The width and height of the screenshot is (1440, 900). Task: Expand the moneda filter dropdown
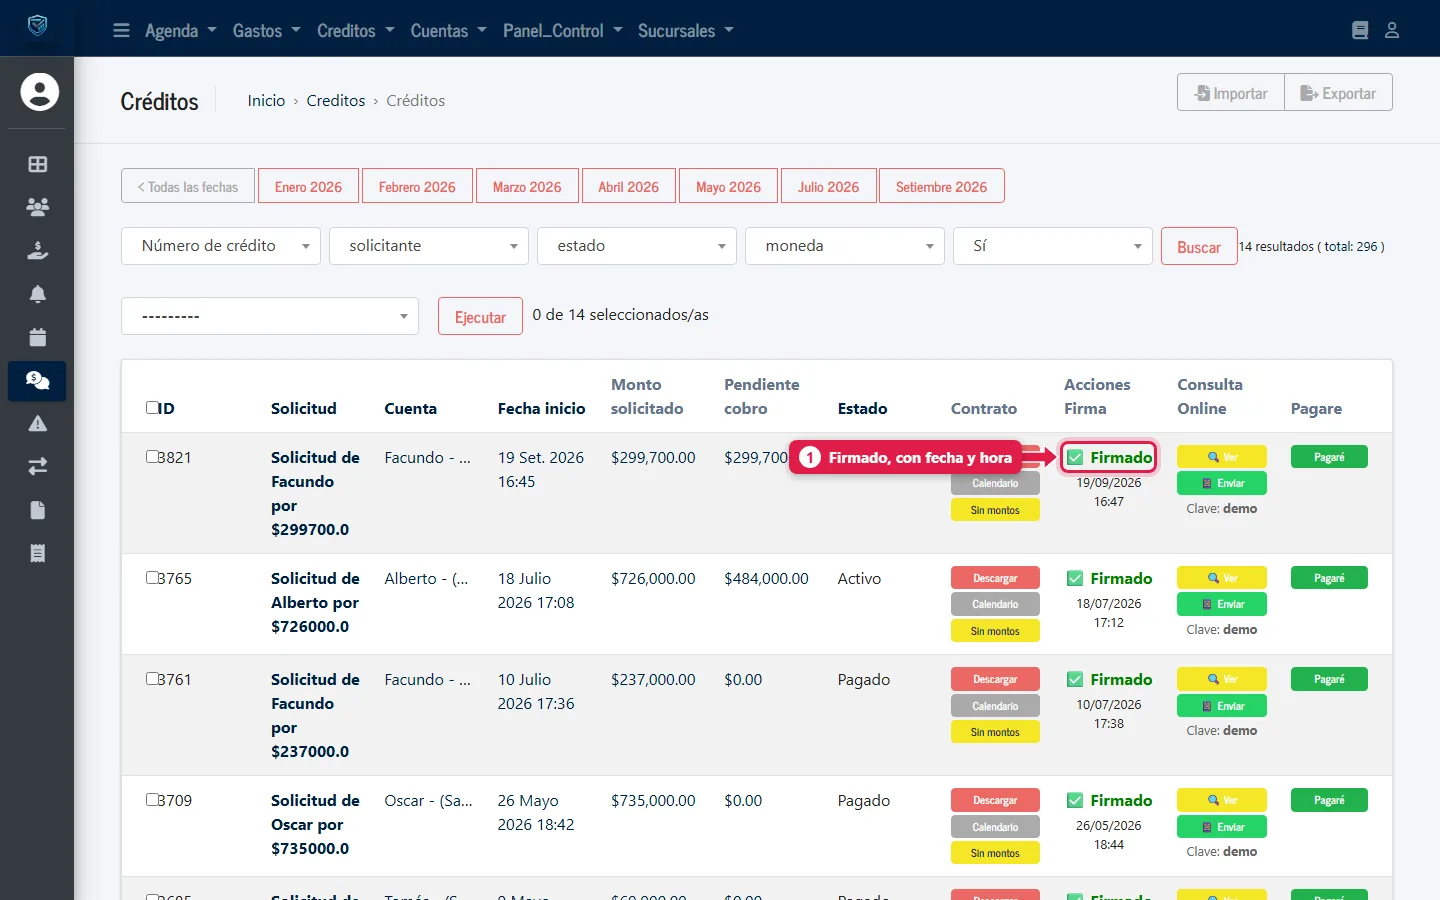[x=845, y=246]
